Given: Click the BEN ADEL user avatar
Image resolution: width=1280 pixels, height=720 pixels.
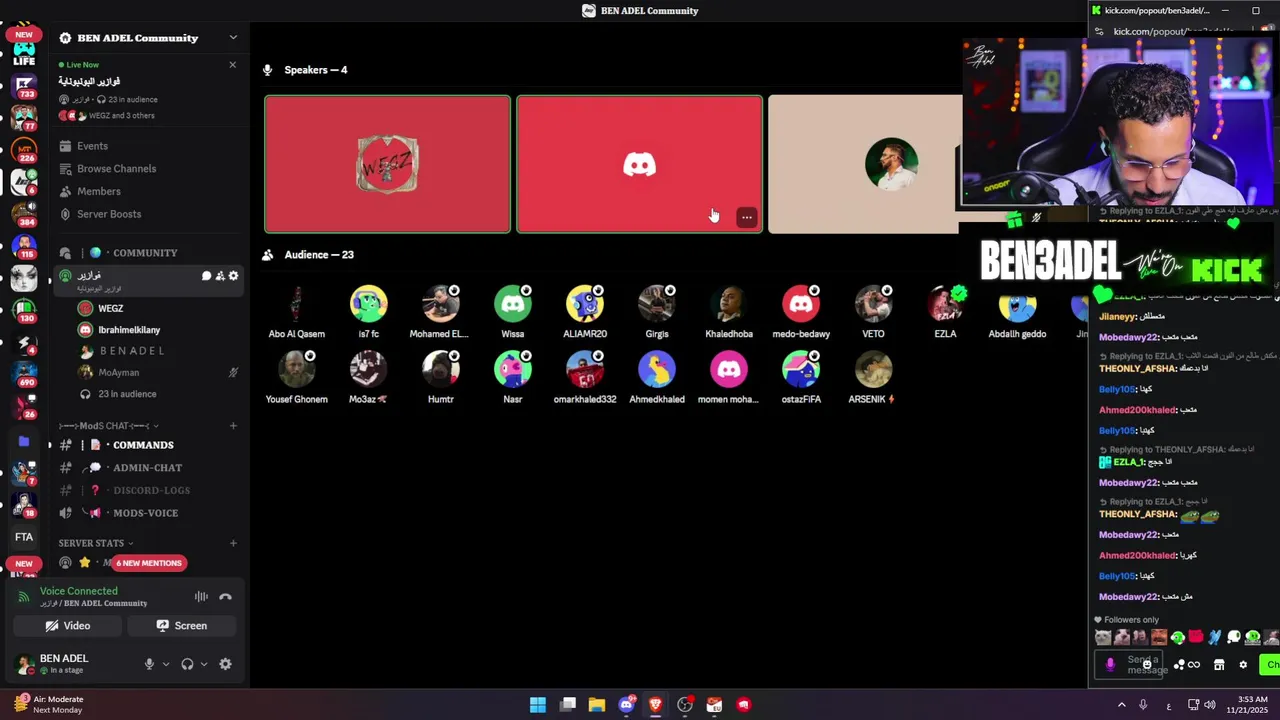Looking at the screenshot, I should [24, 664].
